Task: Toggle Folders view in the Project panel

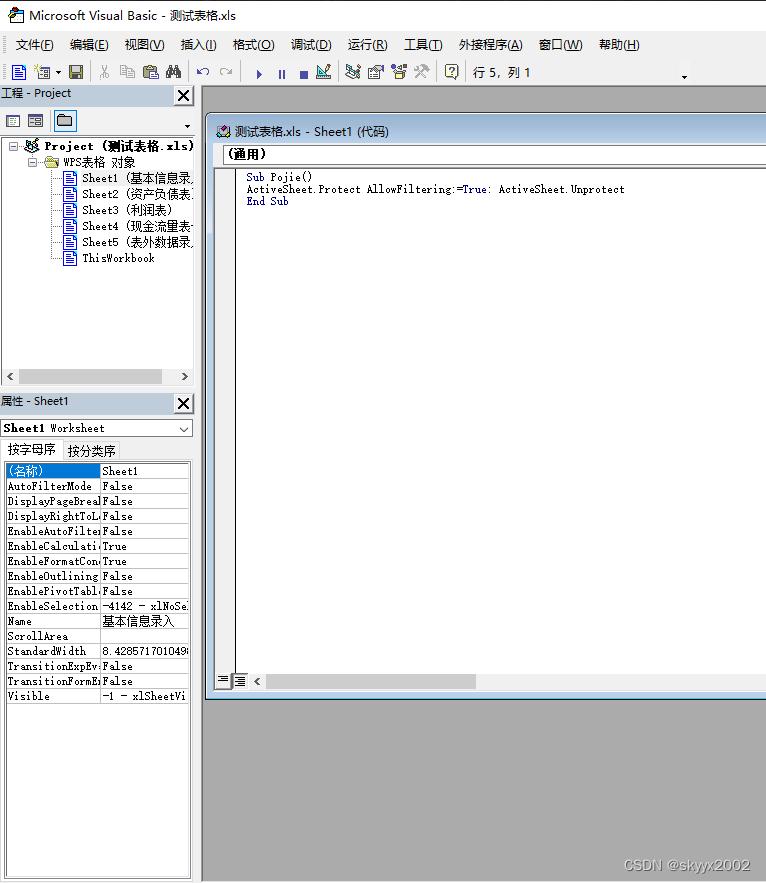Action: pos(64,121)
